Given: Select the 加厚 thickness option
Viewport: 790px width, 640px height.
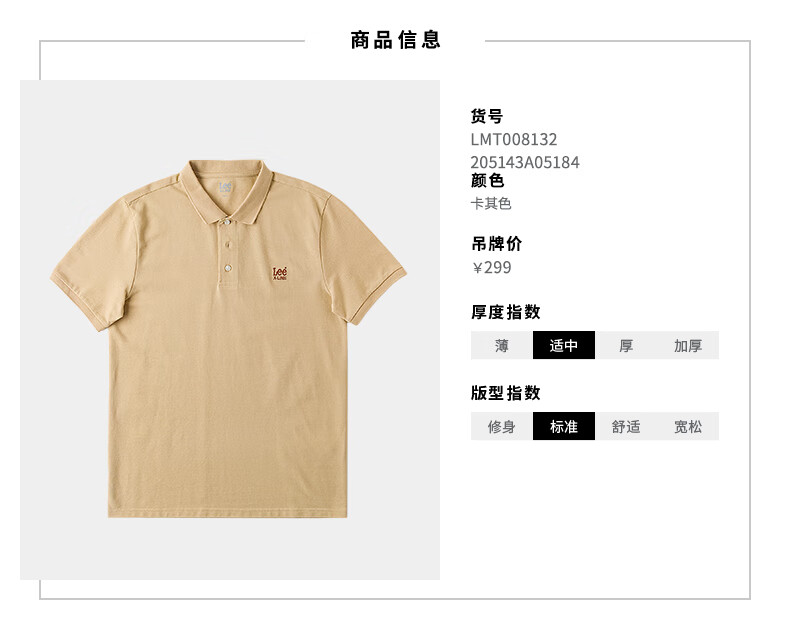Looking at the screenshot, I should click(688, 345).
